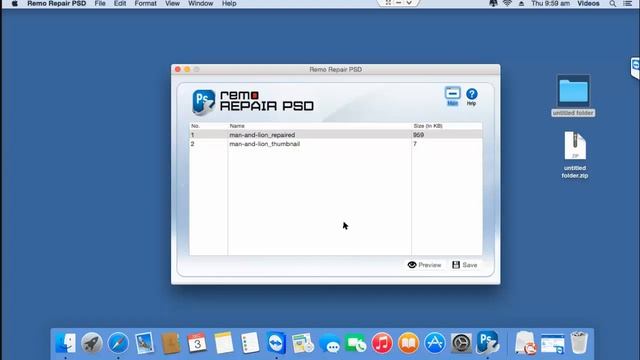Open Messages from the Dock
The image size is (640, 360).
329,342
